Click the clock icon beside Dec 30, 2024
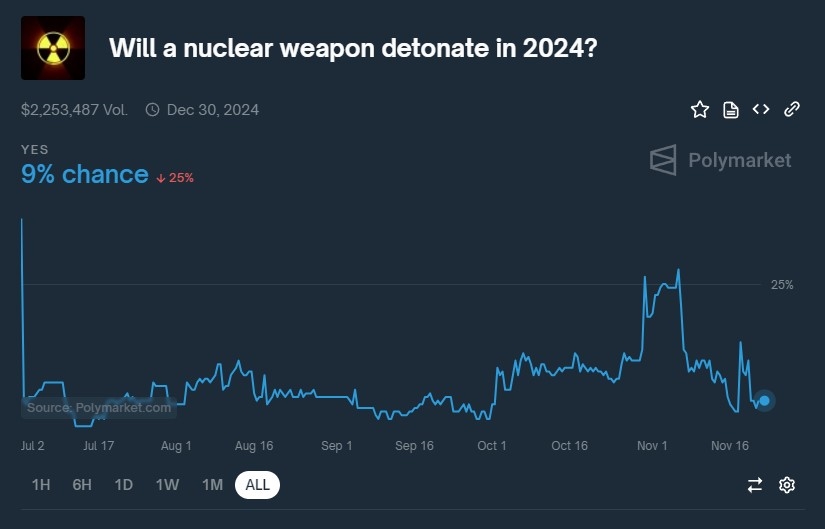825x529 pixels. pos(152,110)
